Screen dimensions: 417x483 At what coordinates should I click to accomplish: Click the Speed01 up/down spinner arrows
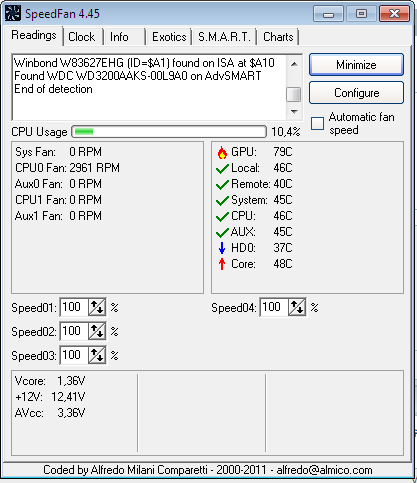coord(97,307)
